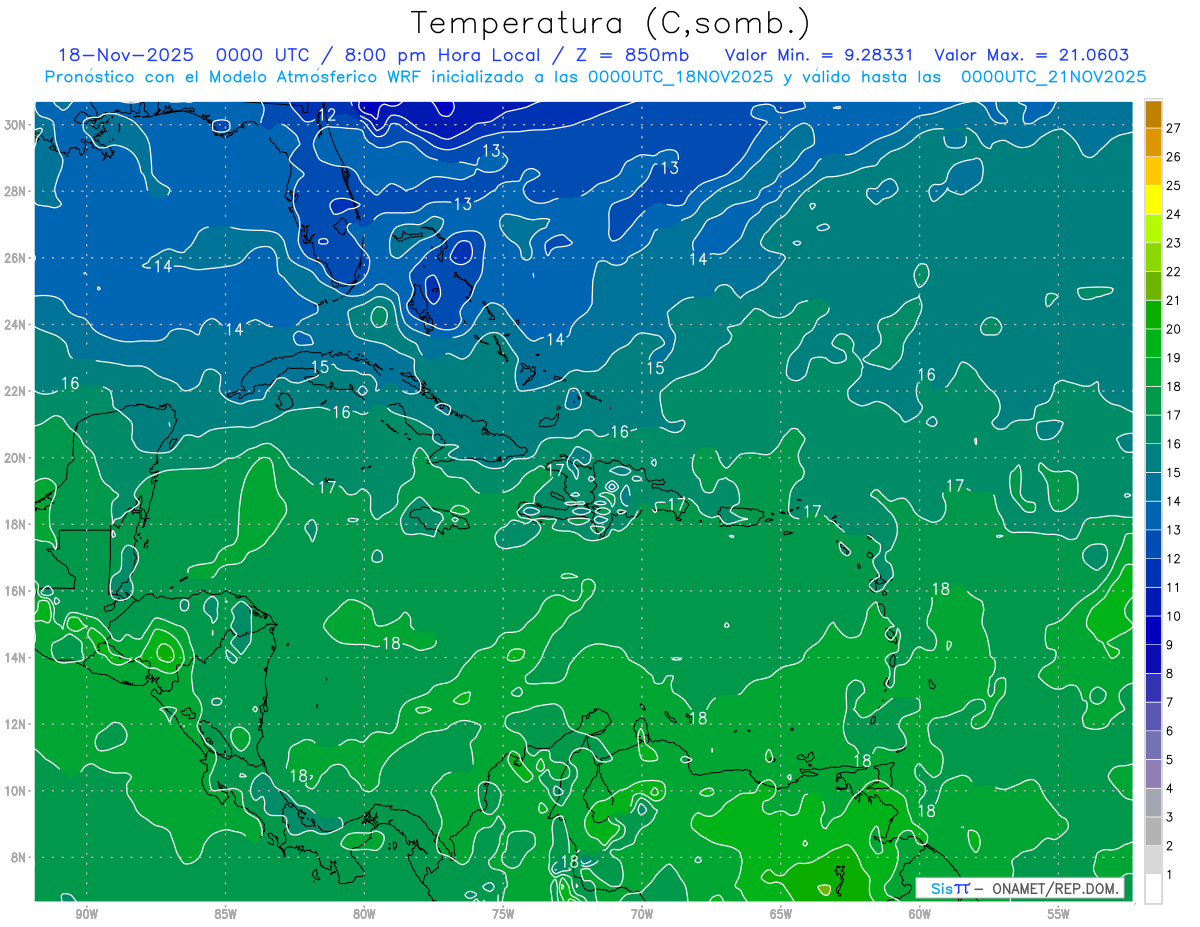The width and height of the screenshot is (1200, 927).
Task: Click the 30N latitude axis label
Action: (x=14, y=125)
